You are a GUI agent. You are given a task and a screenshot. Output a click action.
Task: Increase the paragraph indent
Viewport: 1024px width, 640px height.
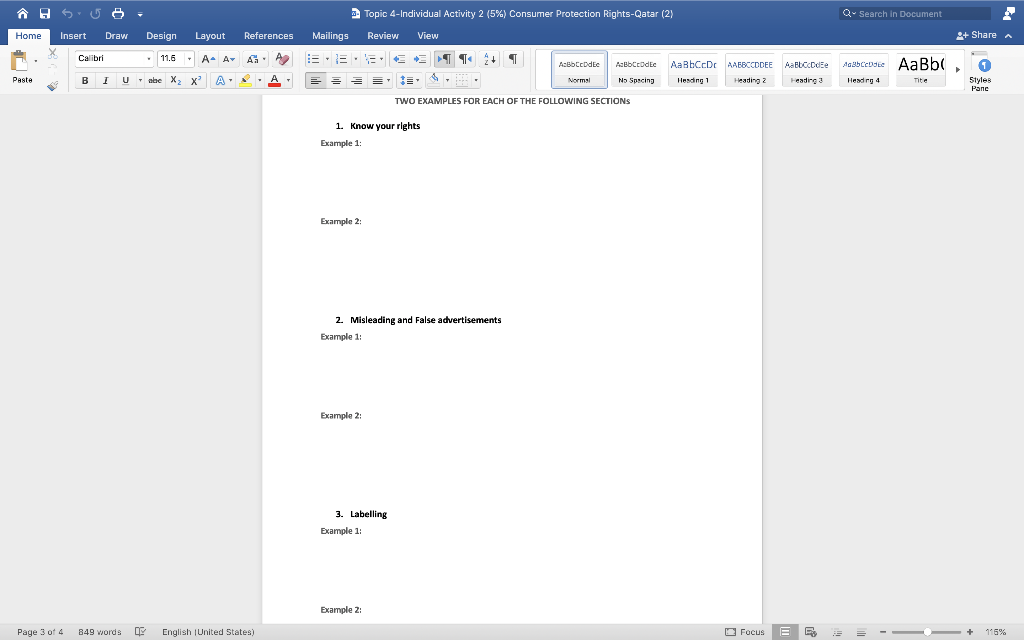tap(420, 59)
